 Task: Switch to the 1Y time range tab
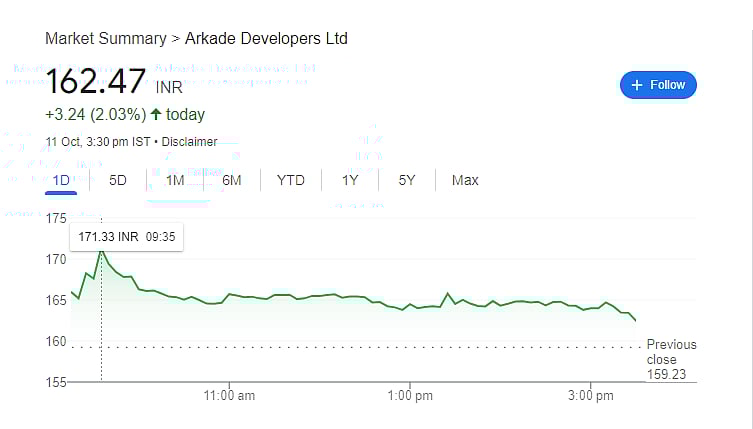point(350,180)
